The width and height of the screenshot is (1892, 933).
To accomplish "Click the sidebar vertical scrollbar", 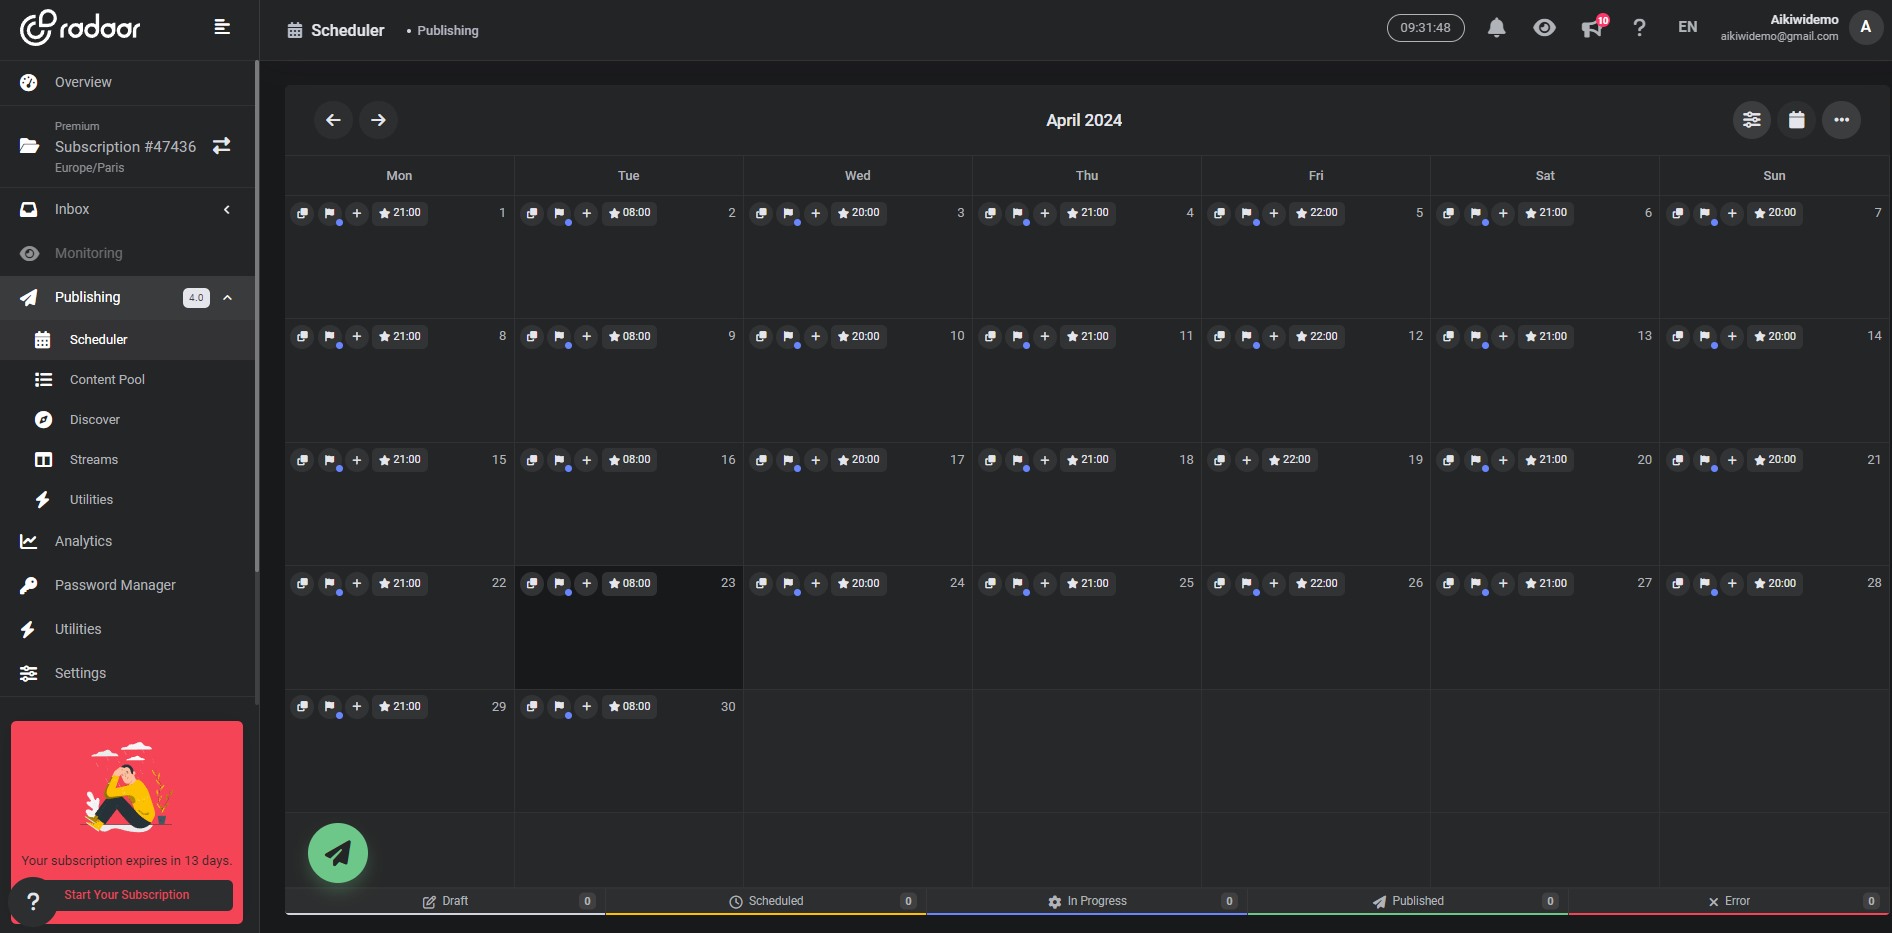I will 257,315.
